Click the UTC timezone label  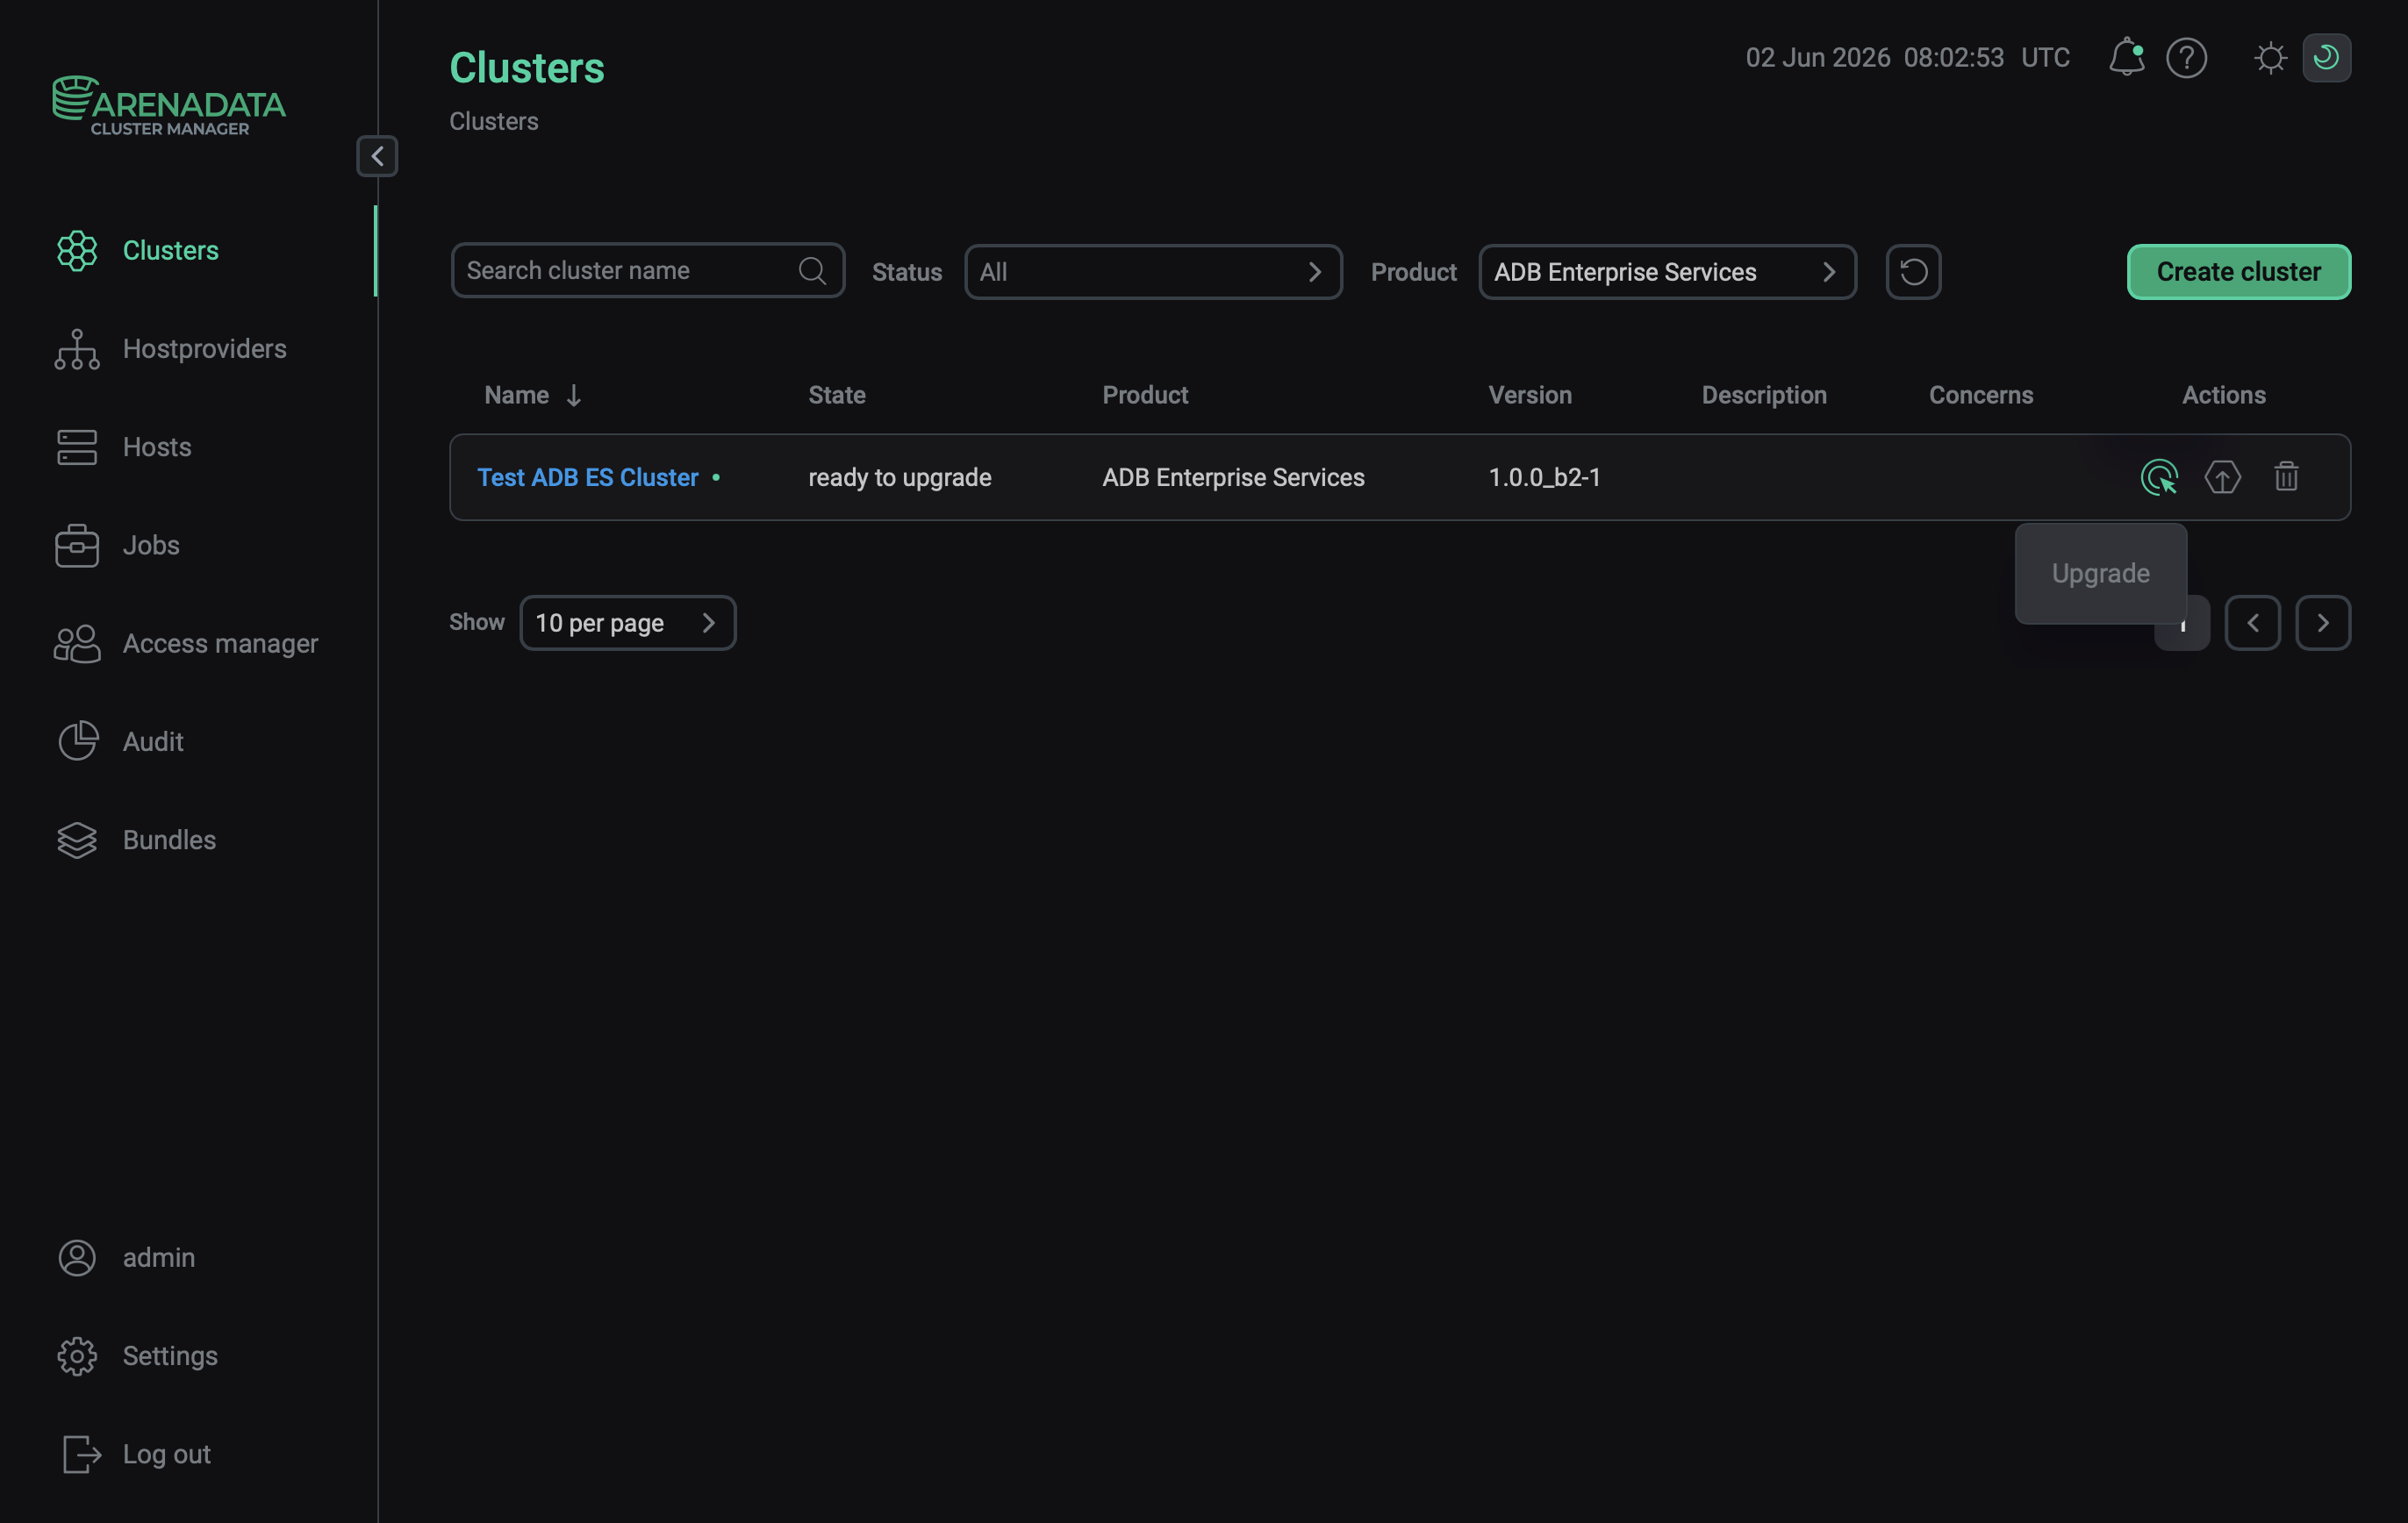click(2045, 57)
